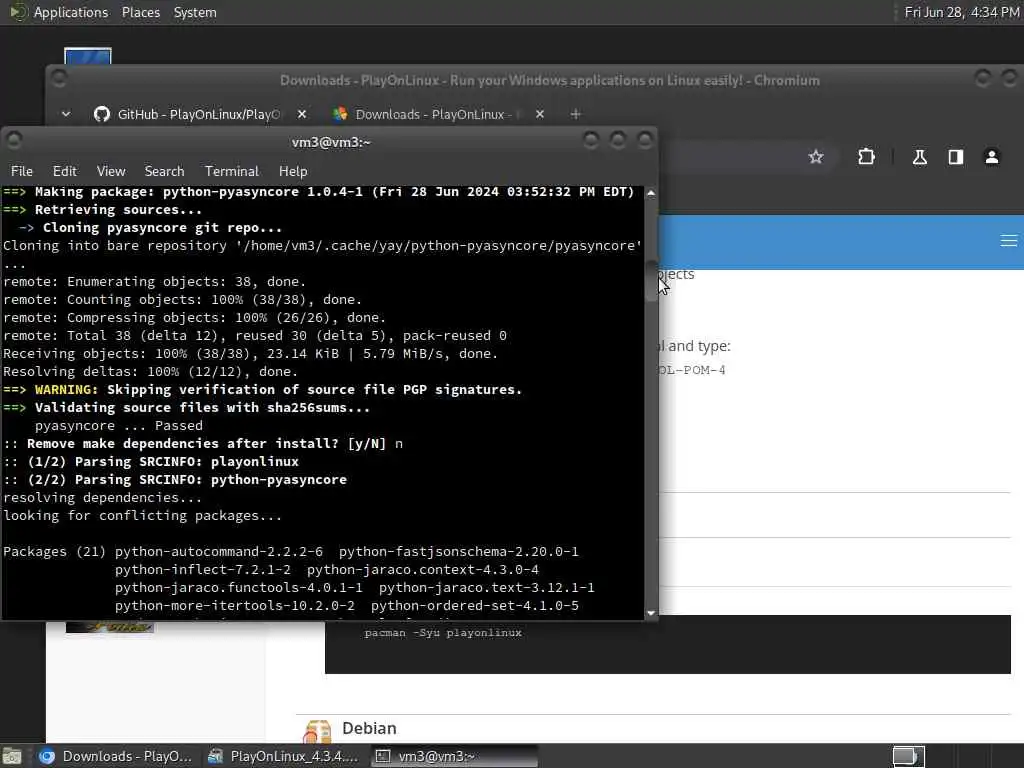Image resolution: width=1024 pixels, height=768 pixels.
Task: Switch to vm3@vm3:~ taskbar window
Action: point(455,756)
